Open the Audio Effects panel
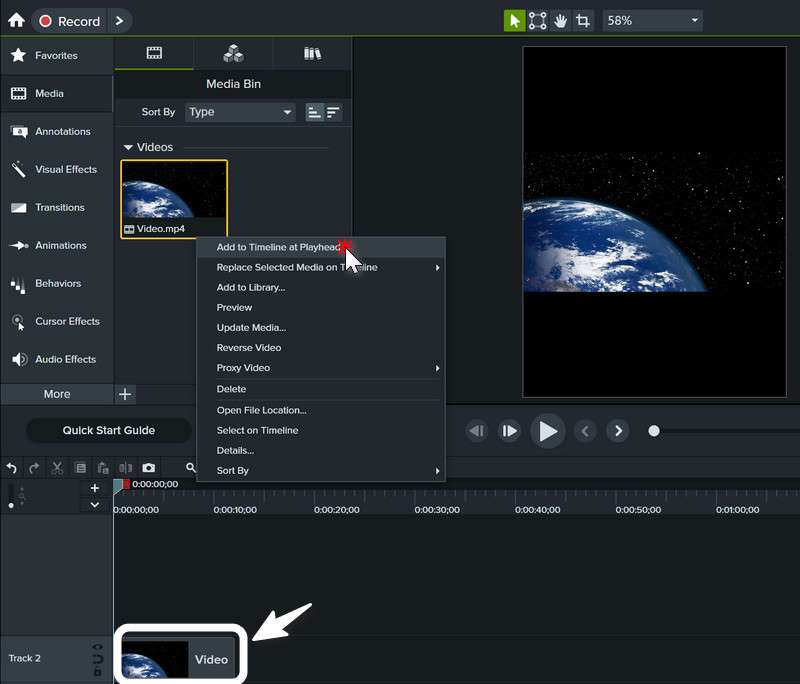 click(x=56, y=359)
